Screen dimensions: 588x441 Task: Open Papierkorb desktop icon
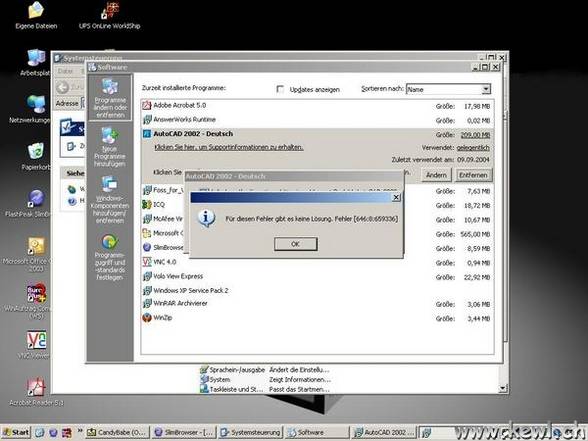36,157
